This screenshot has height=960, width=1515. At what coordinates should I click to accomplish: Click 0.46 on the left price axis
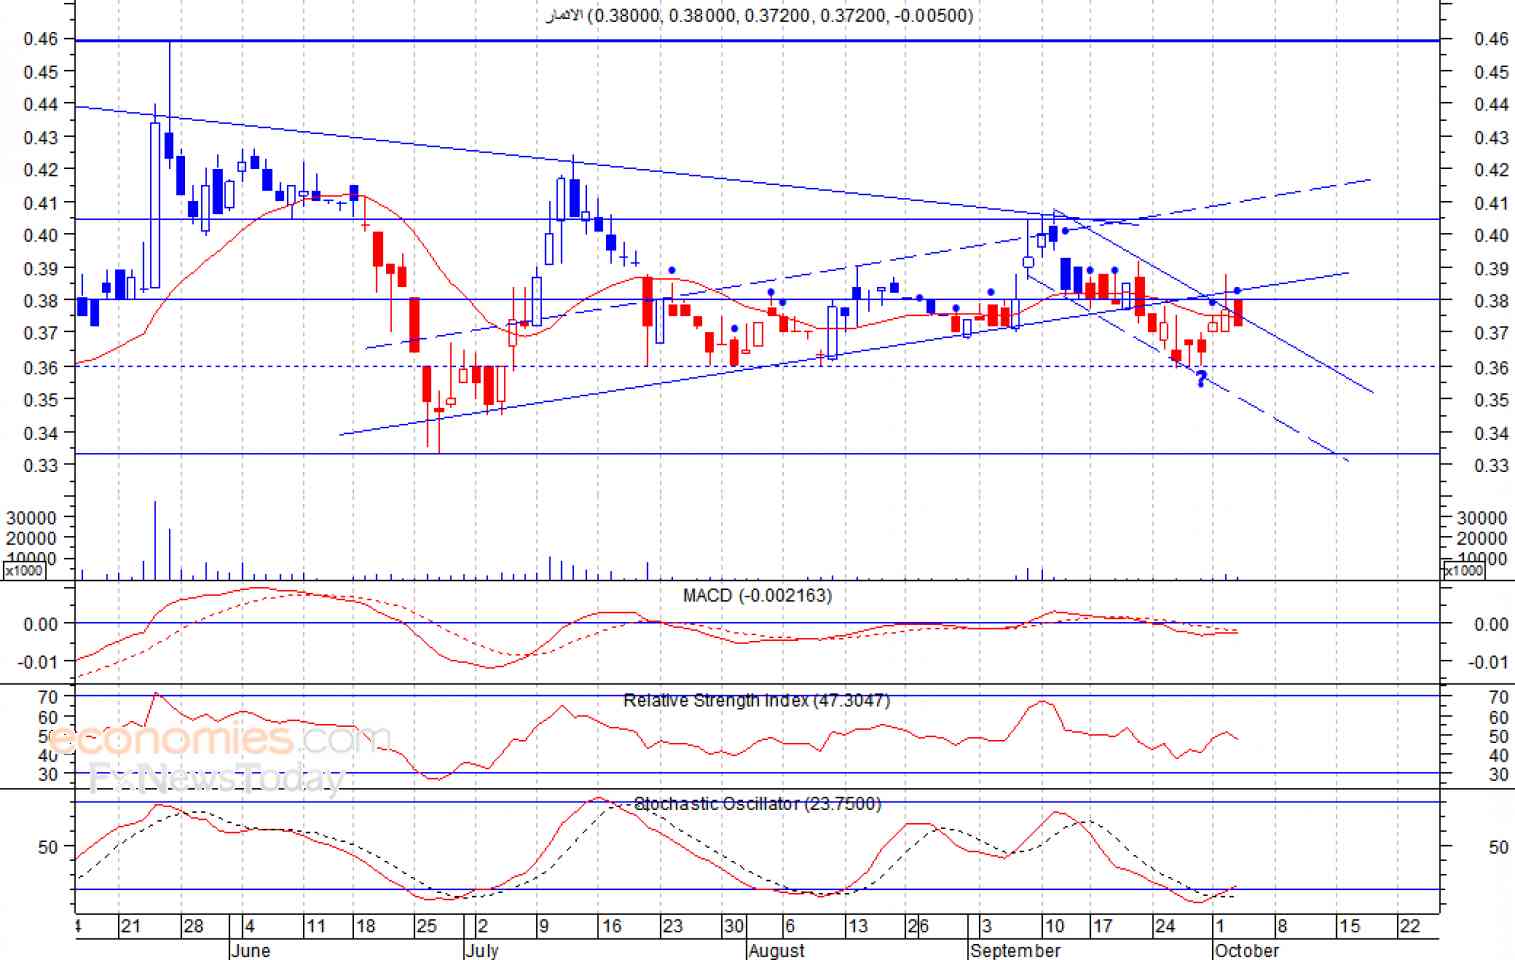click(x=41, y=39)
